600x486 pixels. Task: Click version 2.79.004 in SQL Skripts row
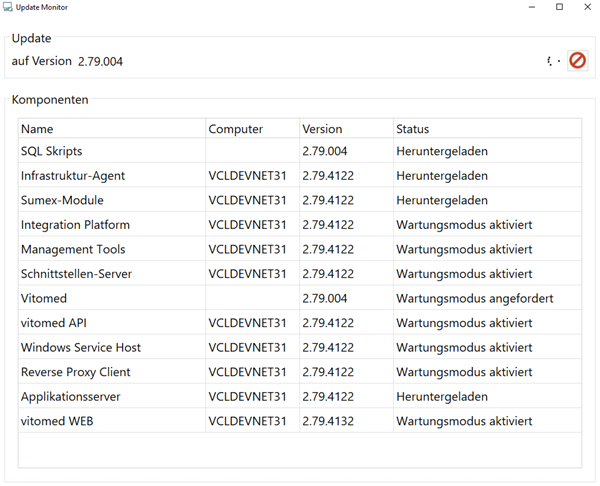tap(324, 151)
